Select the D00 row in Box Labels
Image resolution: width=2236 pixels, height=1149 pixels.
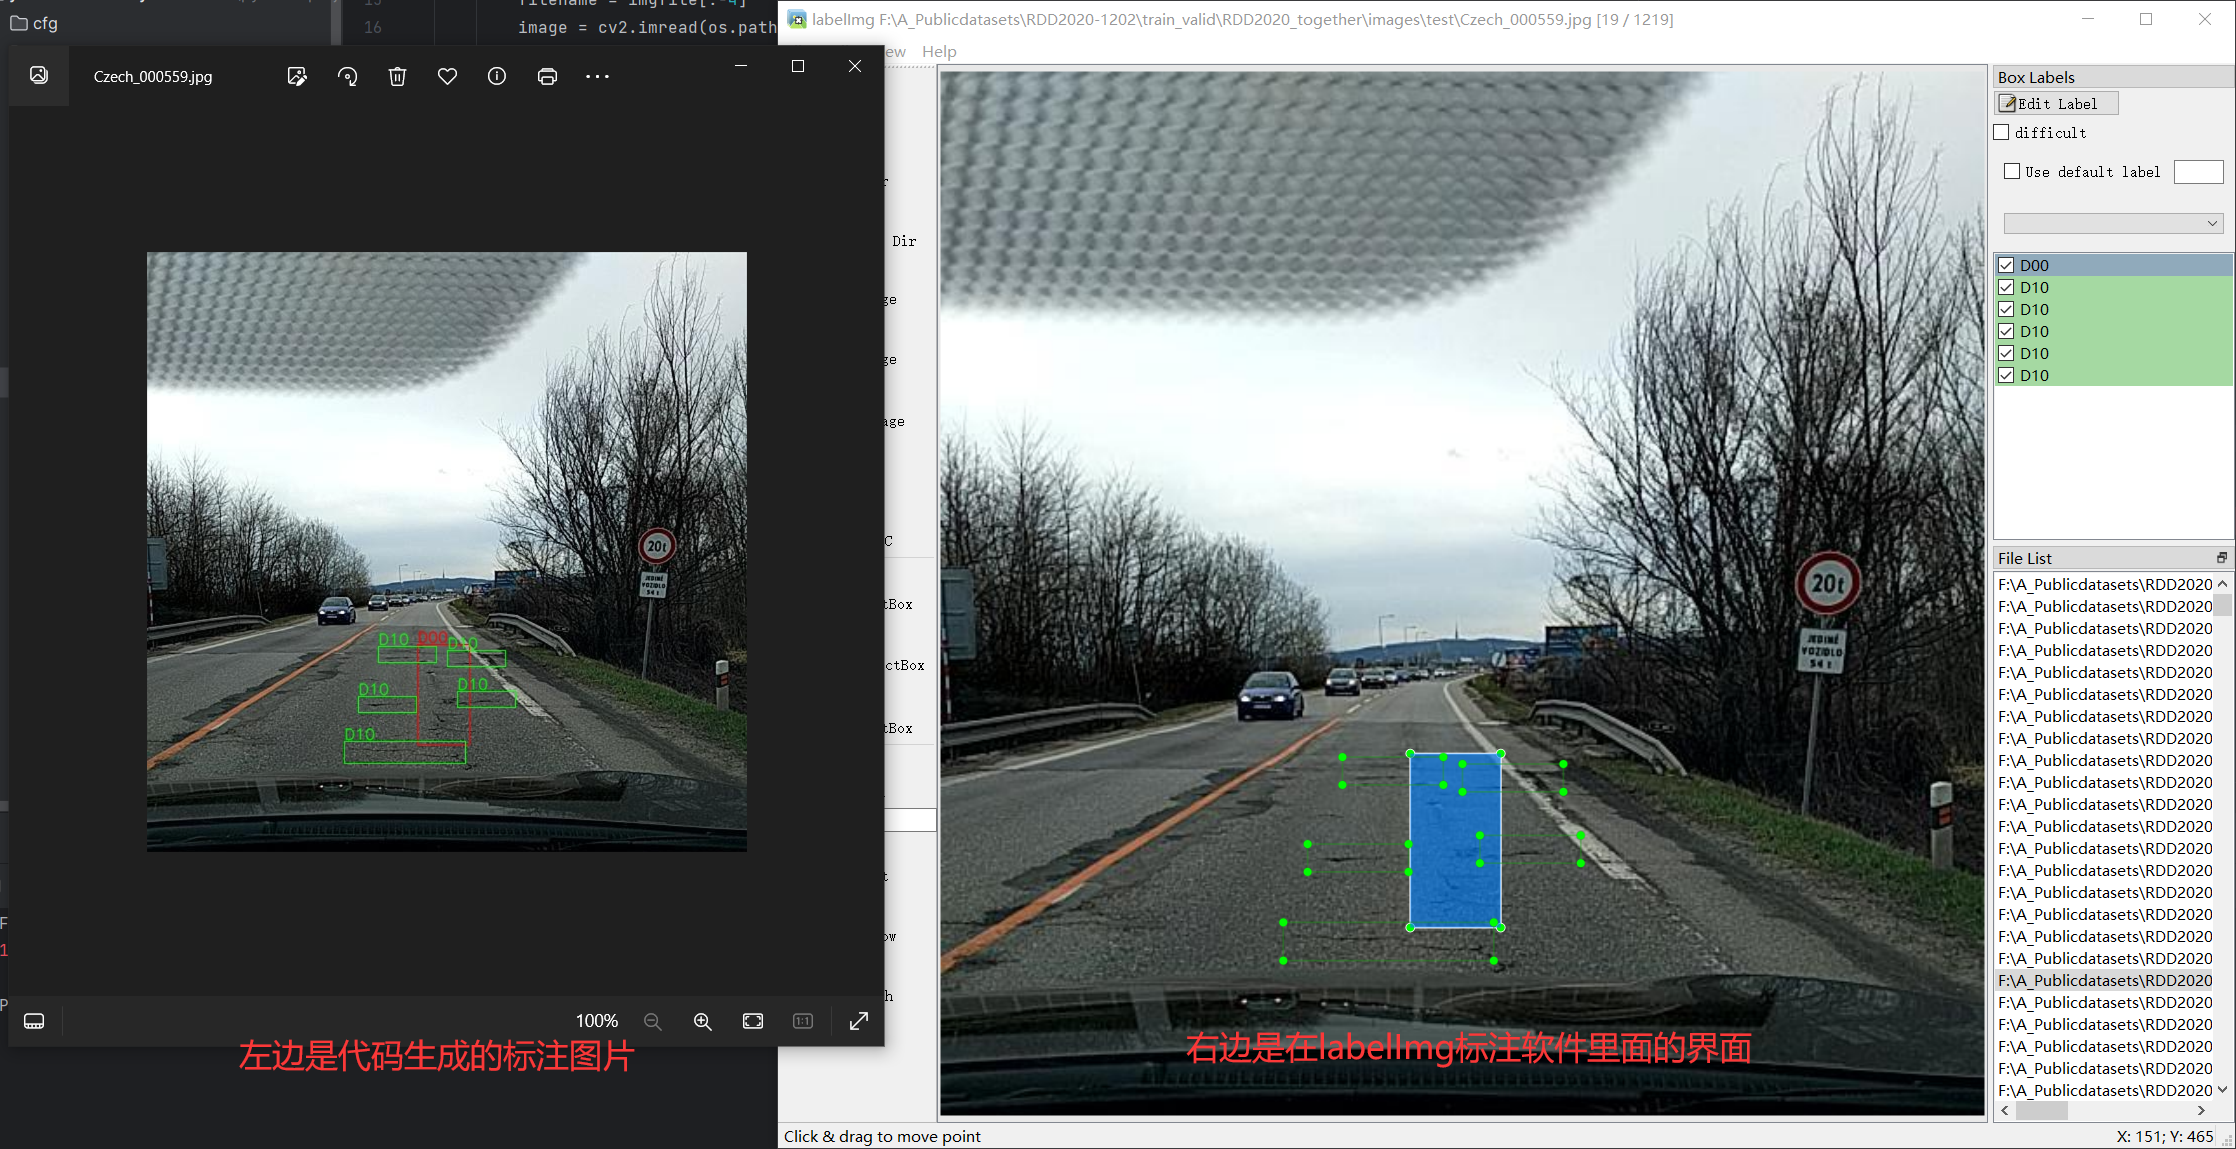click(2113, 265)
